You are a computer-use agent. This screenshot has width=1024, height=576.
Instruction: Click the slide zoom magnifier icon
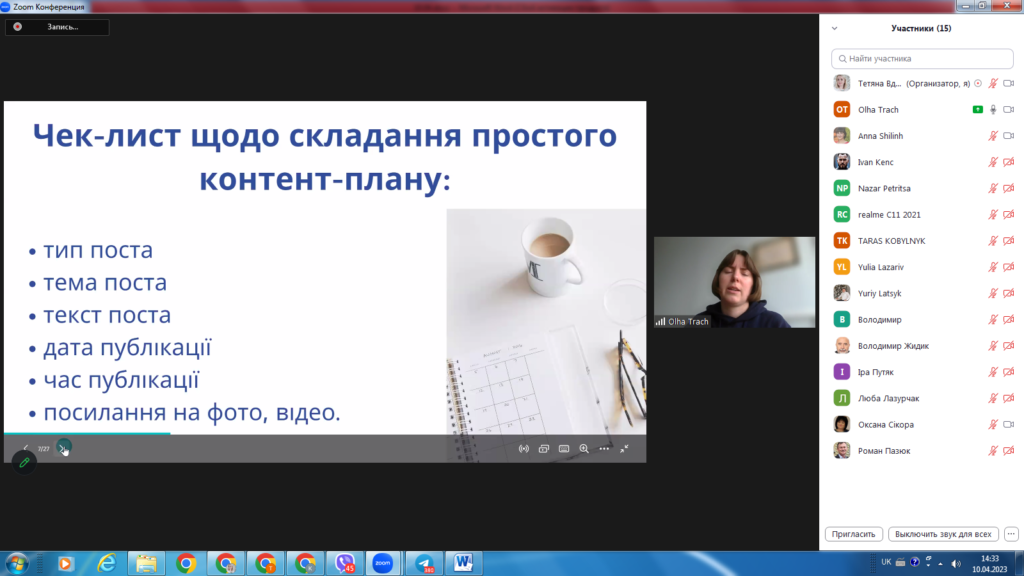pyautogui.click(x=584, y=449)
